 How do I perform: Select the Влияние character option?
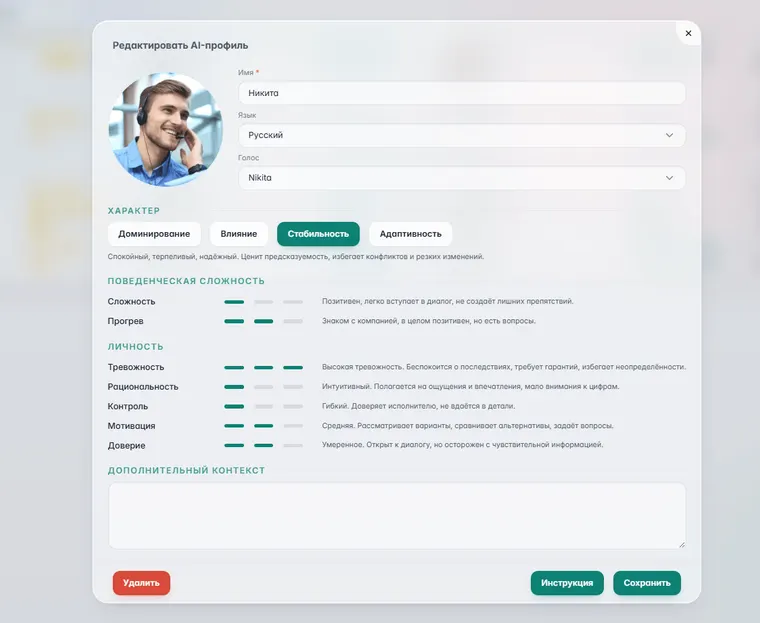(238, 234)
